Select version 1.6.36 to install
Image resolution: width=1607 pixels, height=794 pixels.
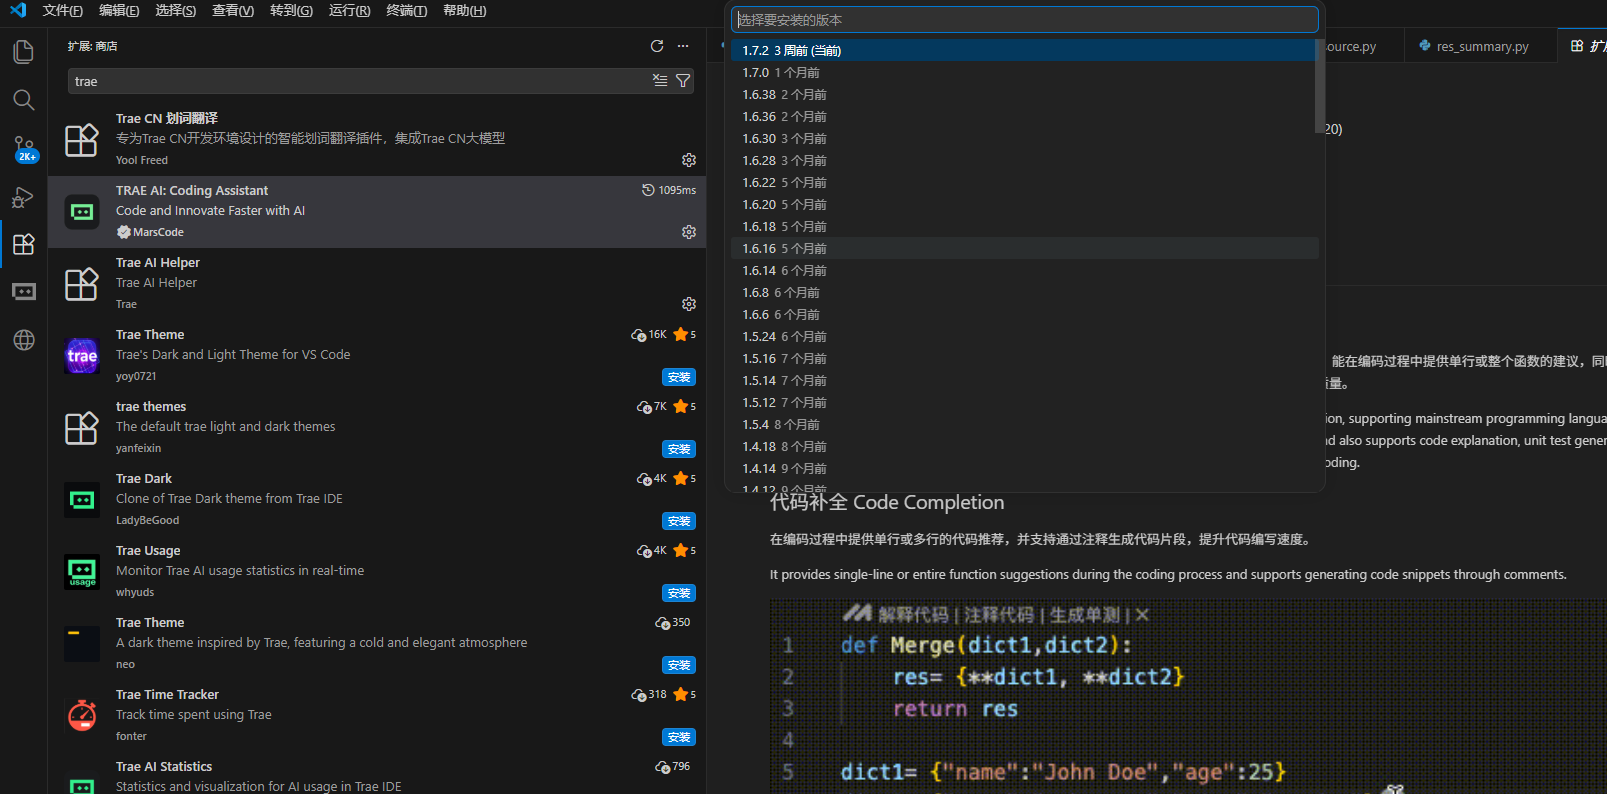1023,116
